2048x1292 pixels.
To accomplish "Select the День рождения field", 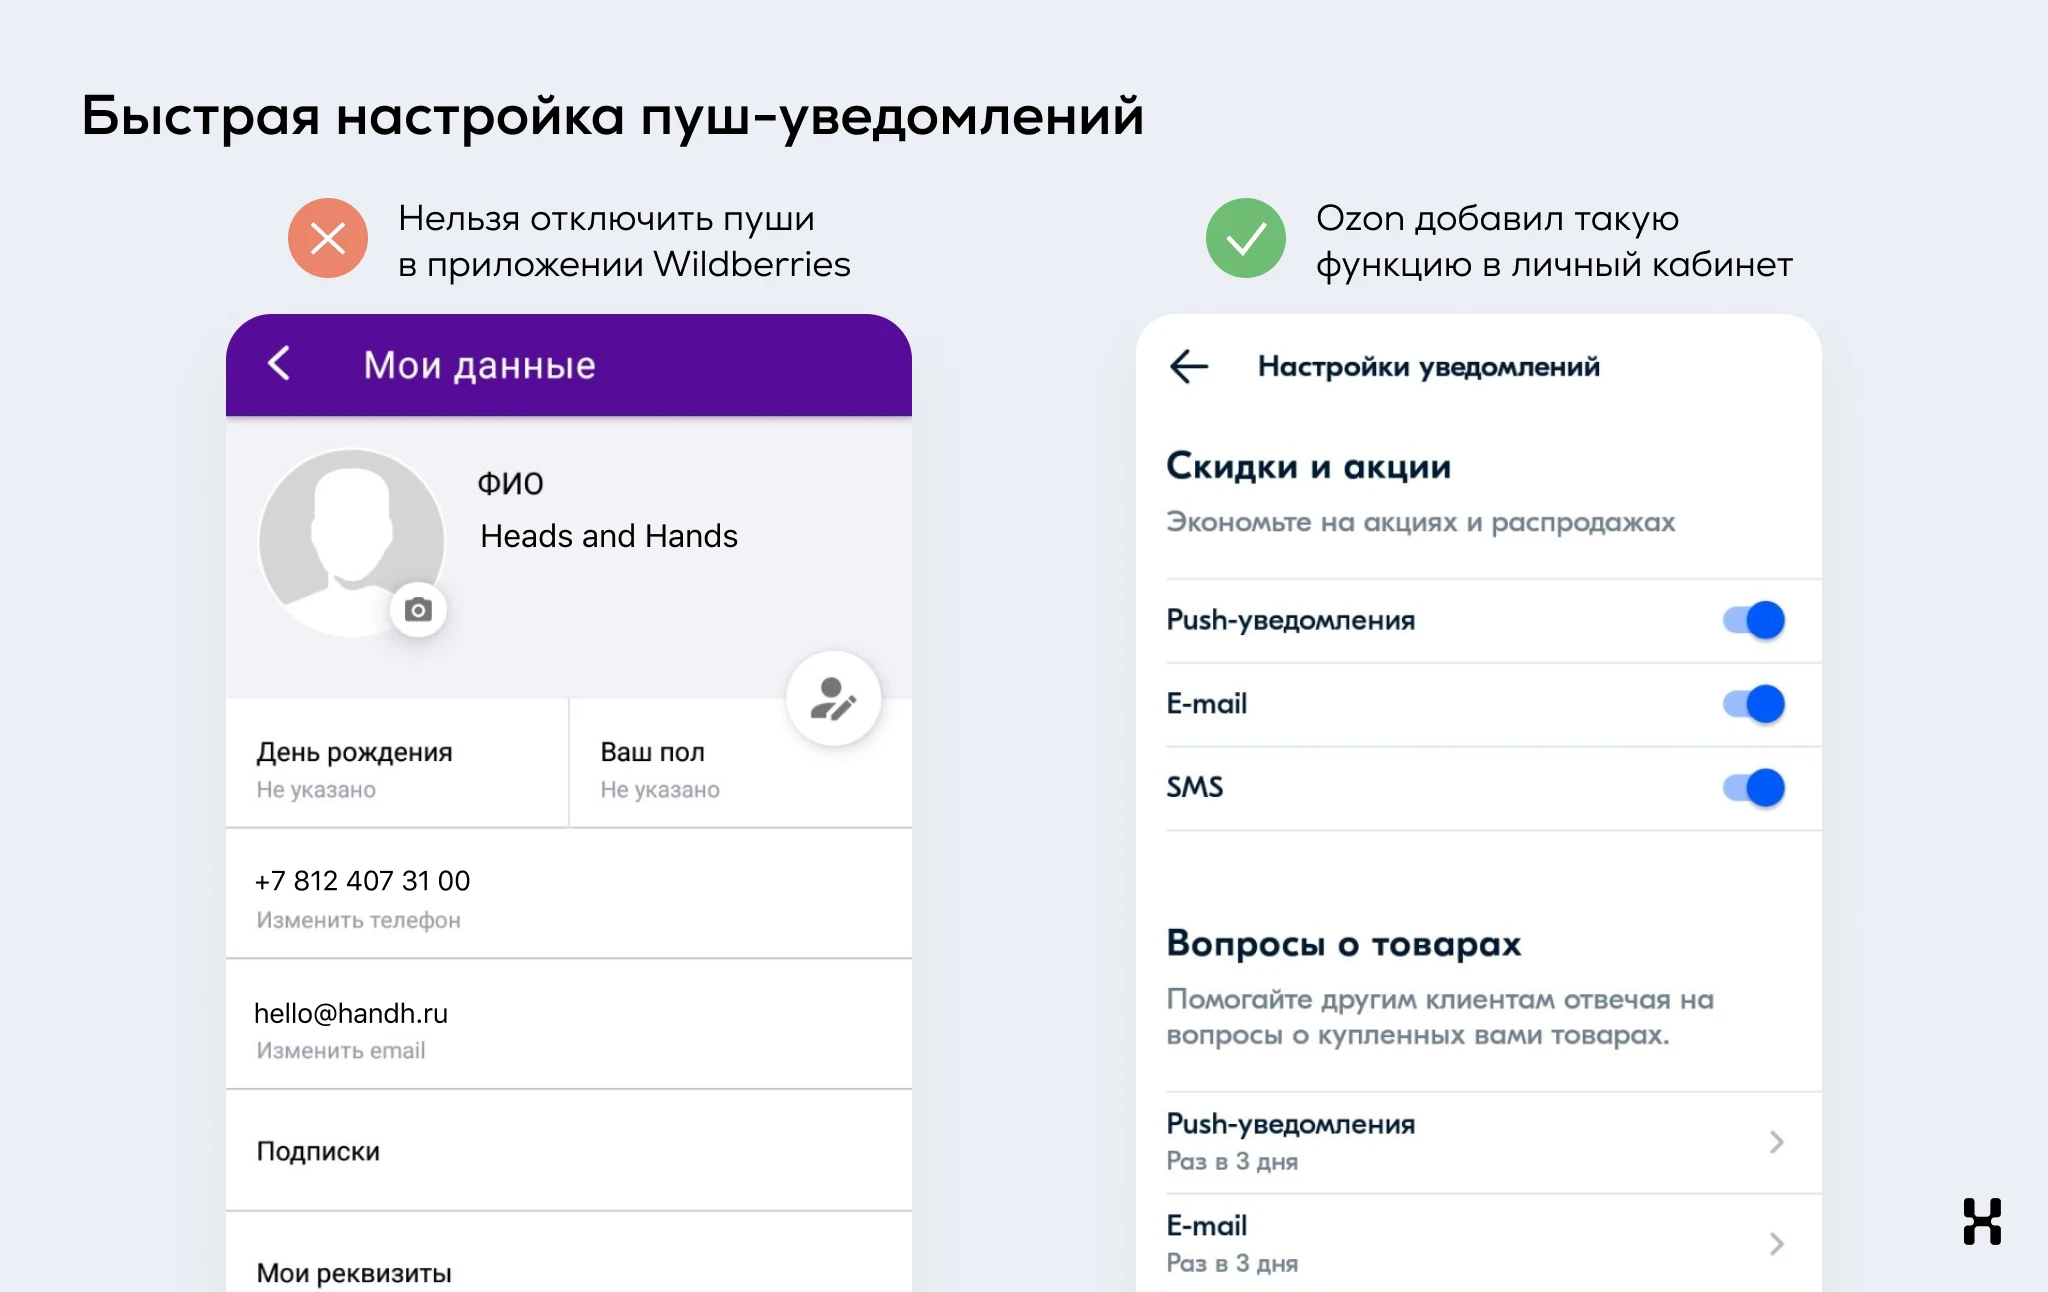I will click(397, 764).
